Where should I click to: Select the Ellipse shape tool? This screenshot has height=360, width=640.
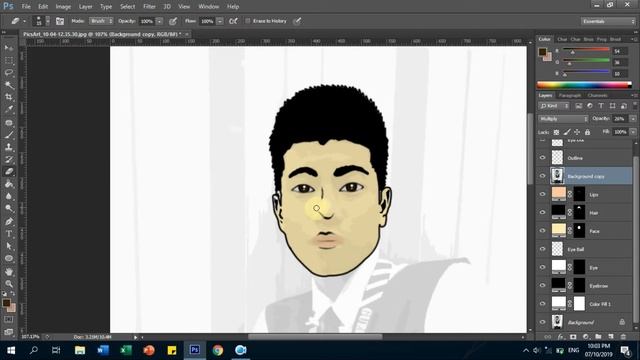pyautogui.click(x=9, y=258)
